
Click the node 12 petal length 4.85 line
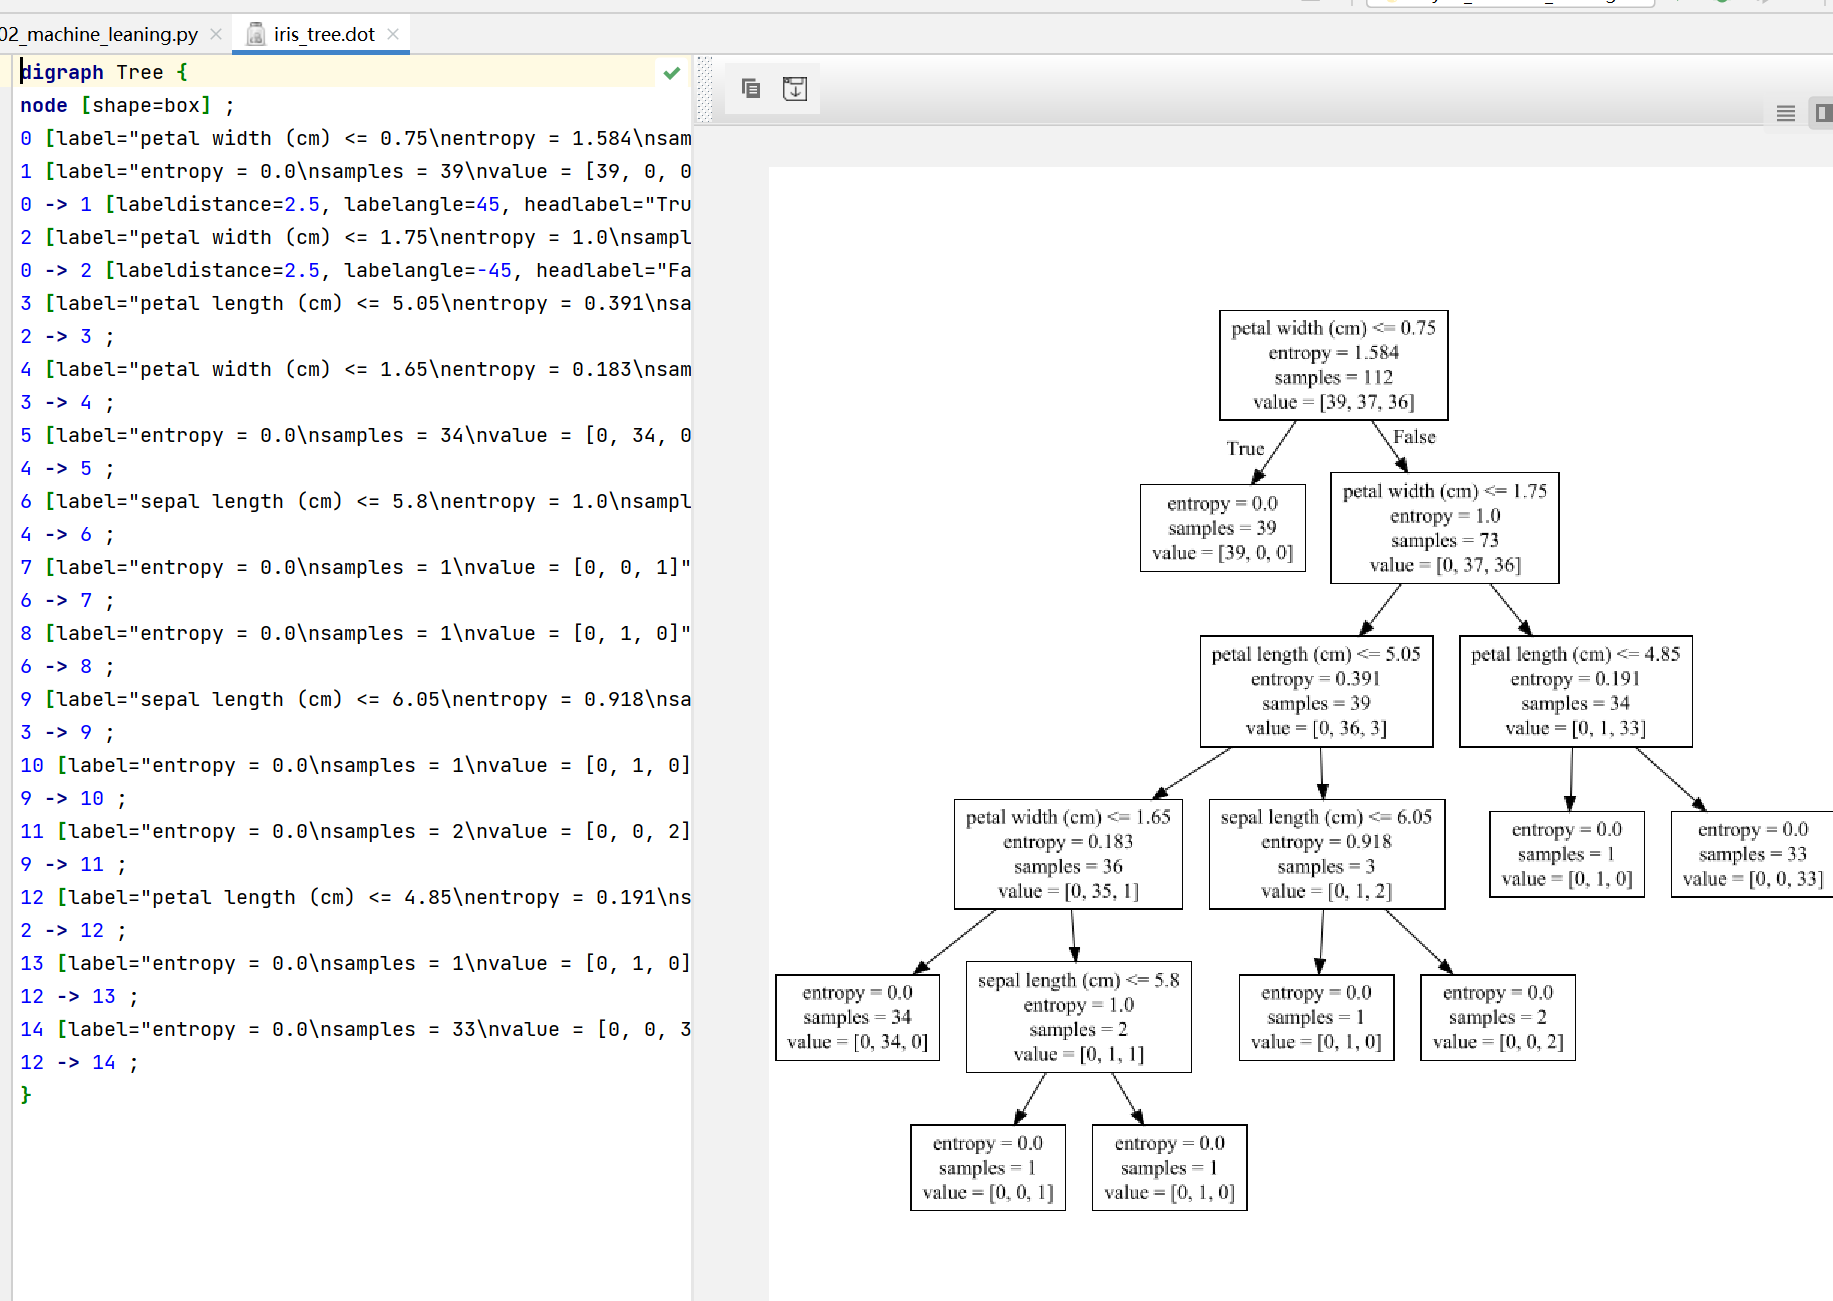point(356,897)
